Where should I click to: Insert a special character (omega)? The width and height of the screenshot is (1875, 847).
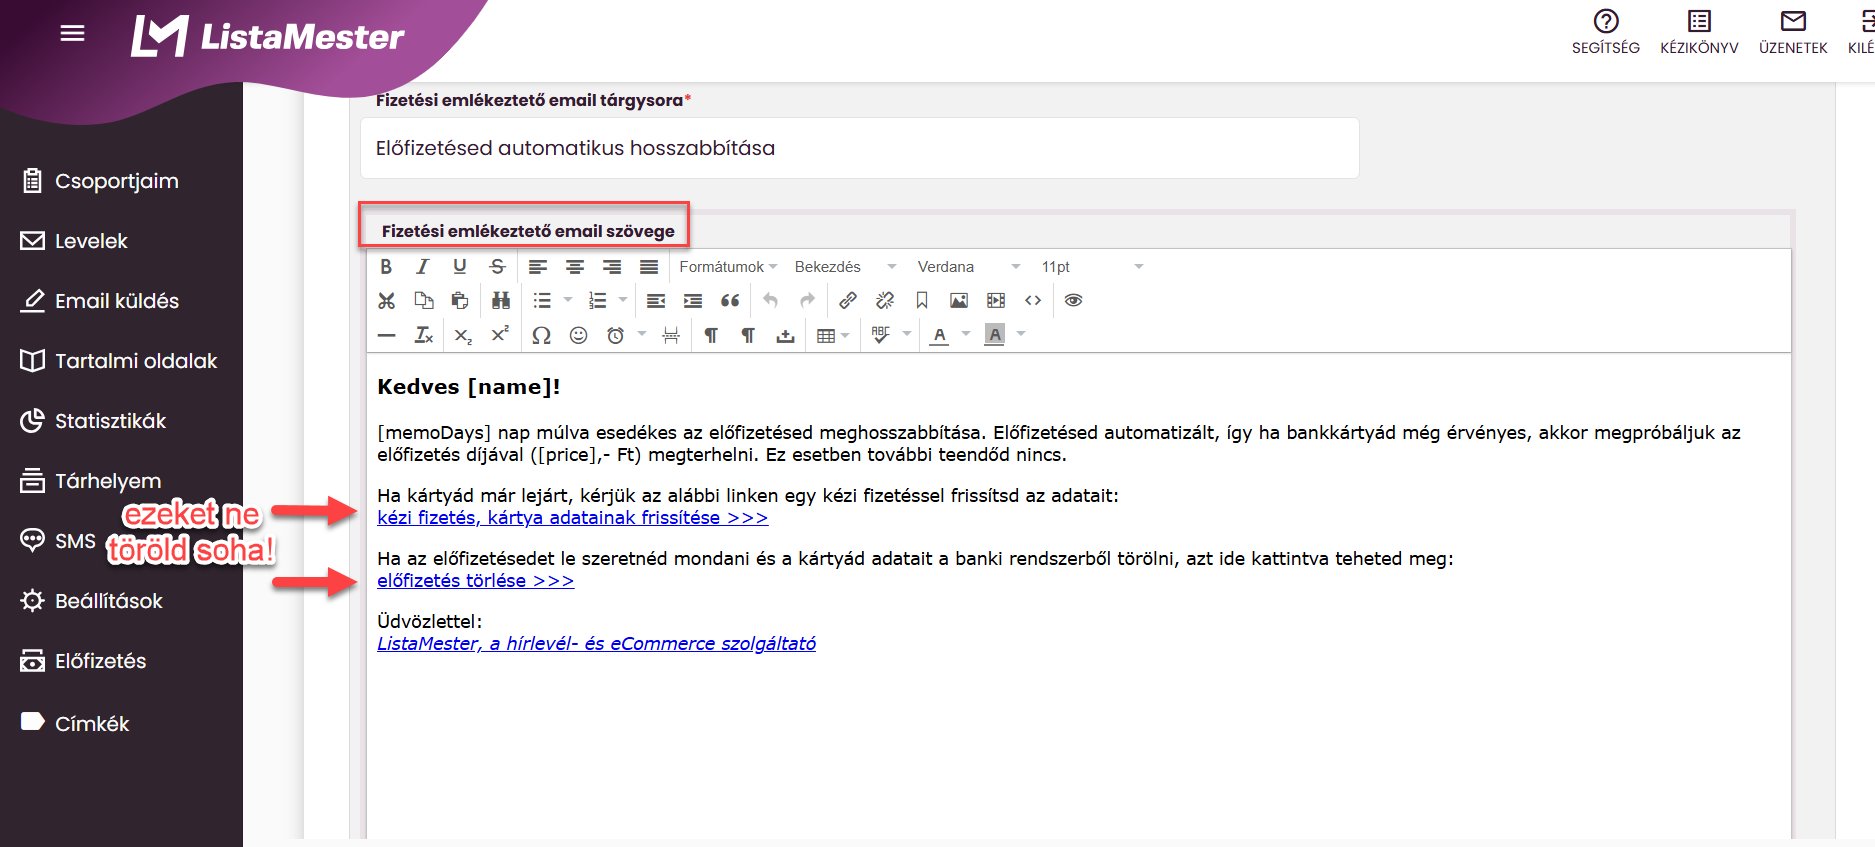[x=541, y=335]
